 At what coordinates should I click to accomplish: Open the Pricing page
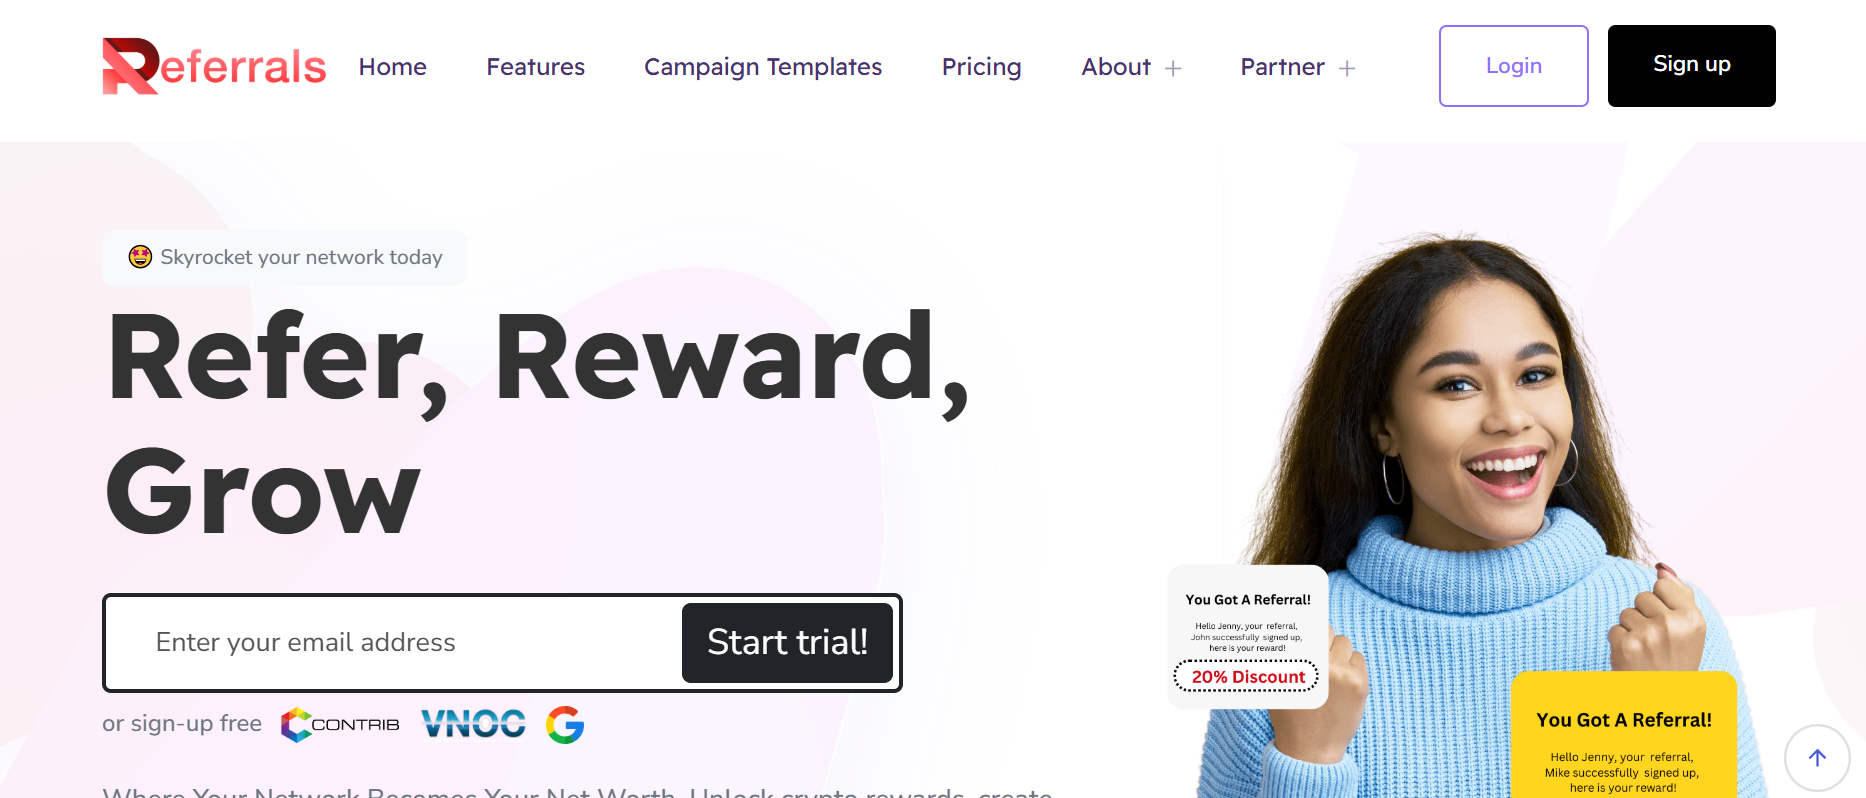982,67
